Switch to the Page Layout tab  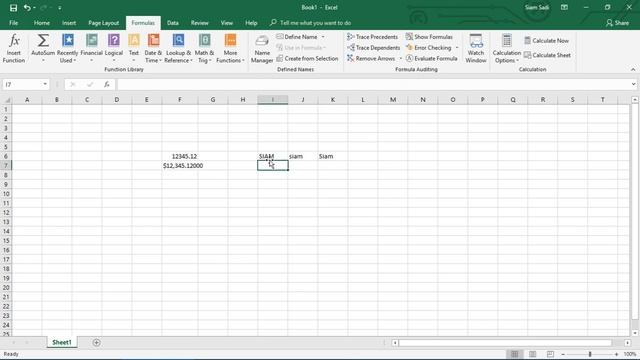104,23
